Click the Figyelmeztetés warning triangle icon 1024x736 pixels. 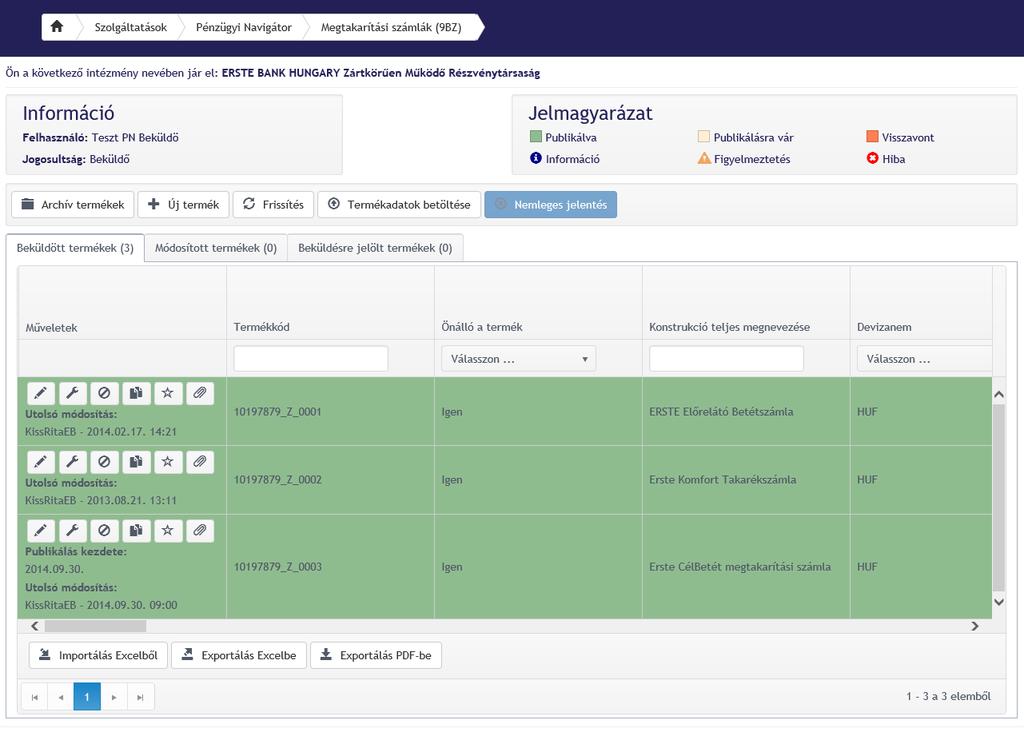pyautogui.click(x=704, y=158)
